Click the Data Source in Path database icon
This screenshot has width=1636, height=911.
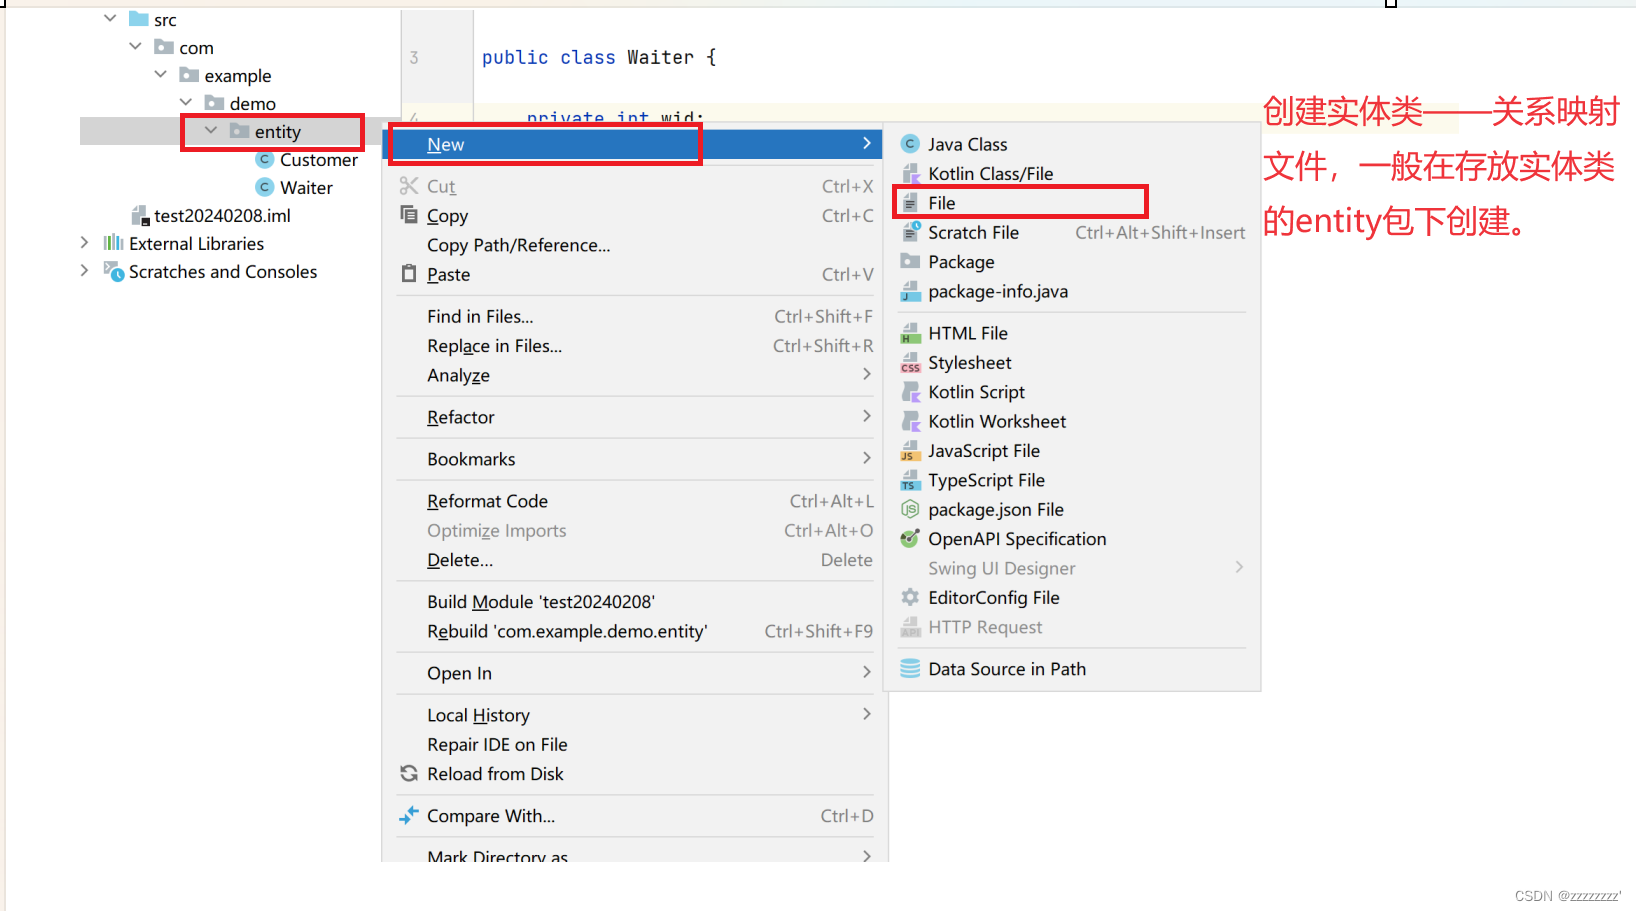coord(910,669)
